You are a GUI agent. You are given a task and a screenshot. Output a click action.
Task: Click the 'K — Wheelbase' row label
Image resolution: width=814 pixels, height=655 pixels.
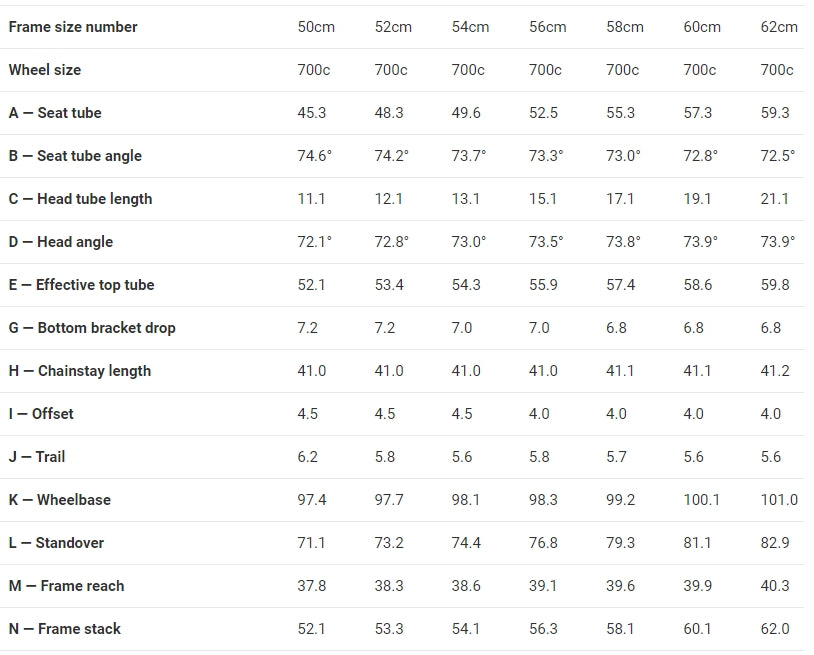coord(60,500)
